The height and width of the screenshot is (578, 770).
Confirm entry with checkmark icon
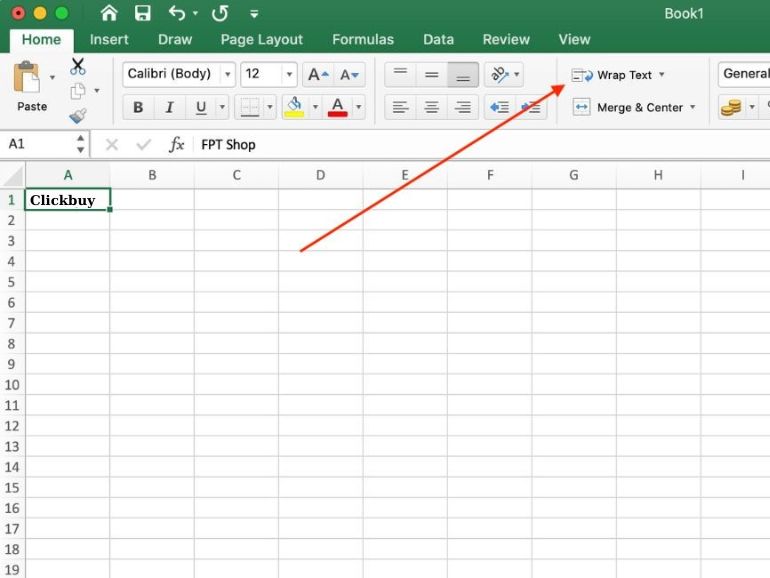[144, 144]
